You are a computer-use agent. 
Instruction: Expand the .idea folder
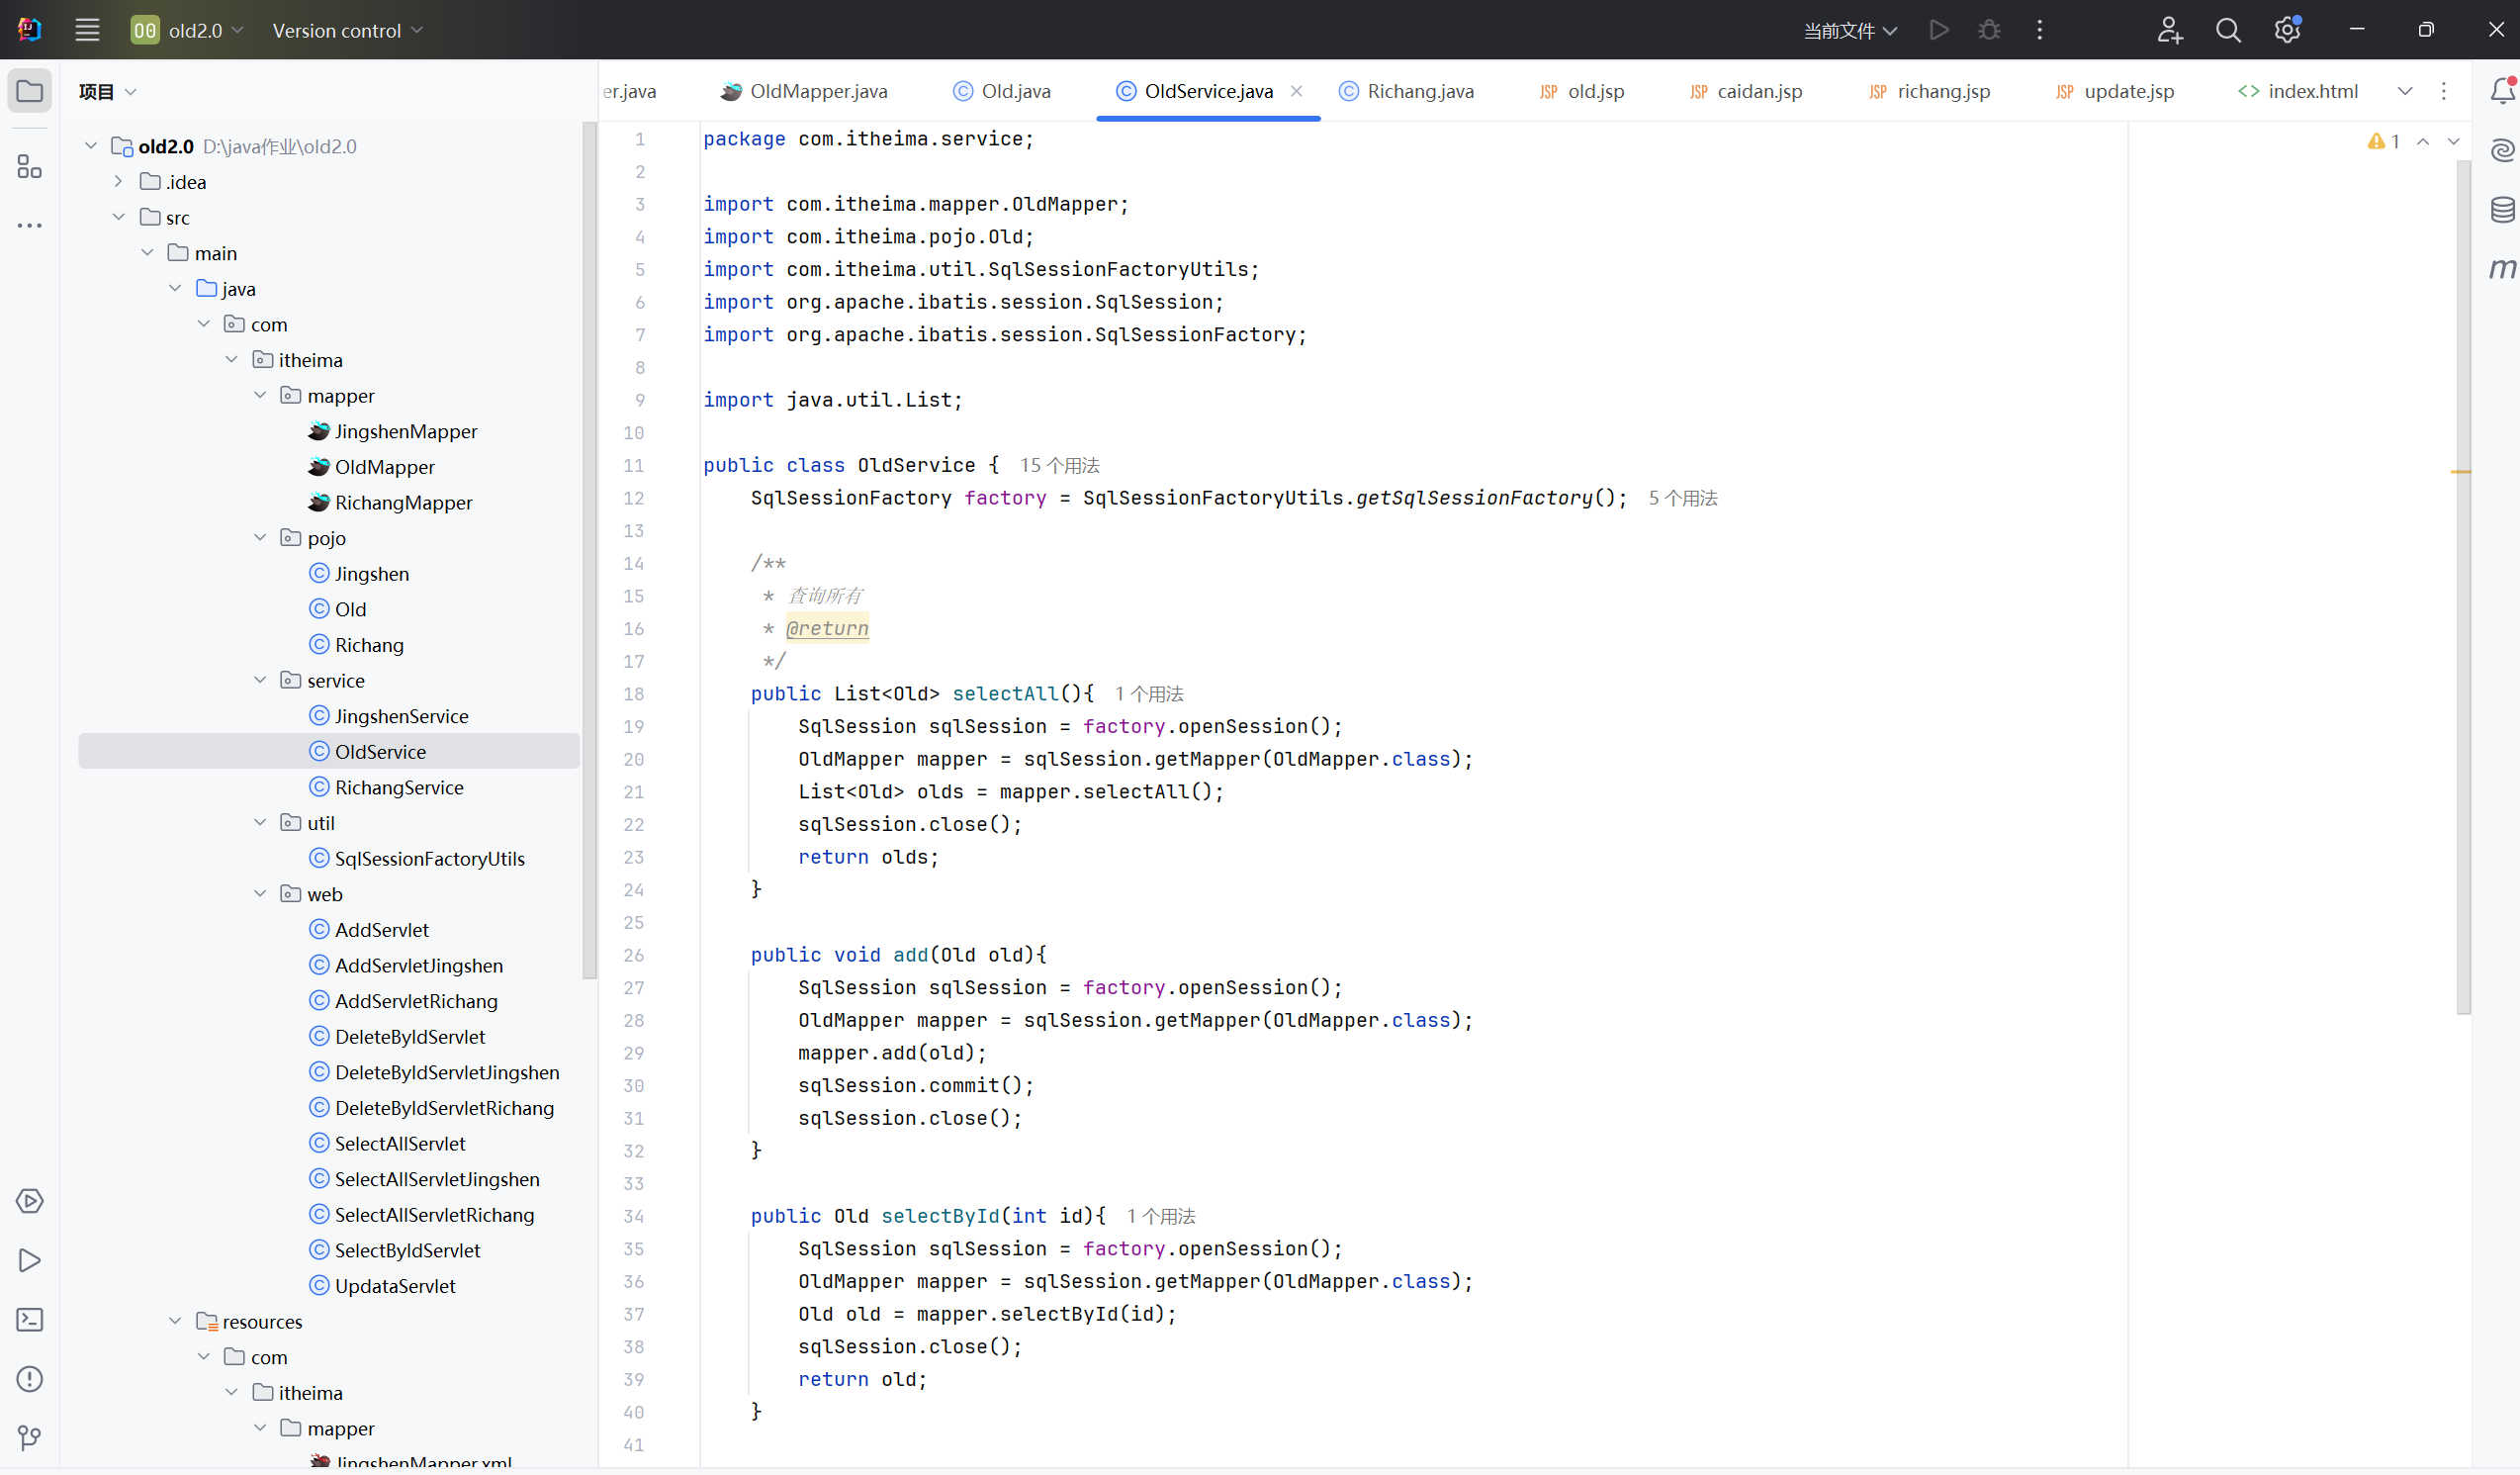[x=119, y=181]
